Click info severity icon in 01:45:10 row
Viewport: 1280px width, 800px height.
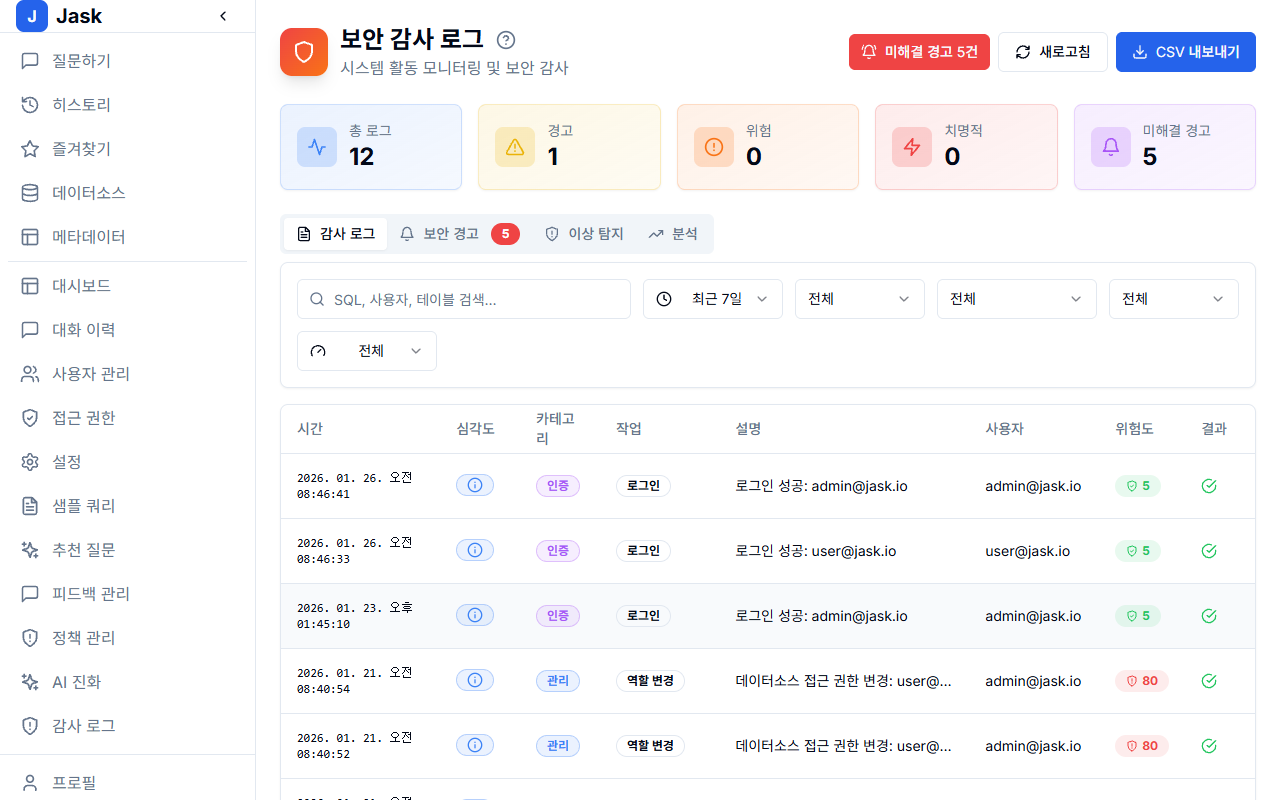475,616
